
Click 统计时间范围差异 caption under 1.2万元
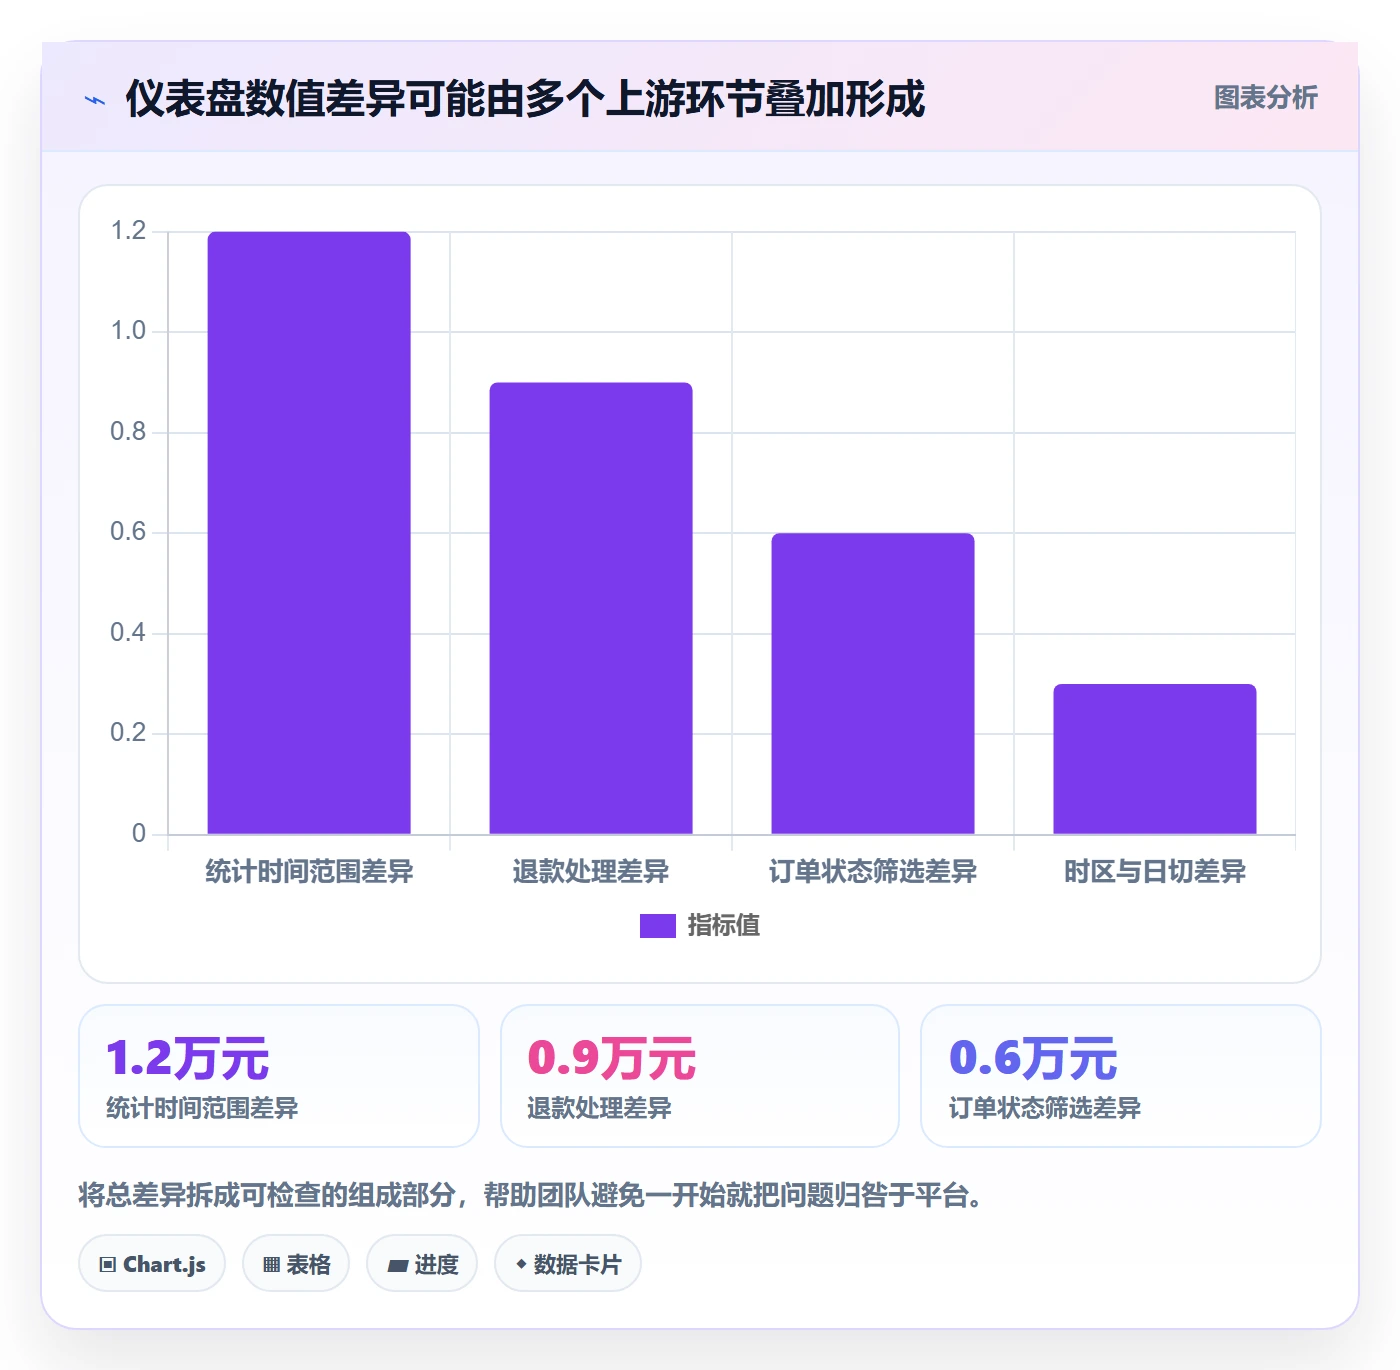coord(202,1108)
